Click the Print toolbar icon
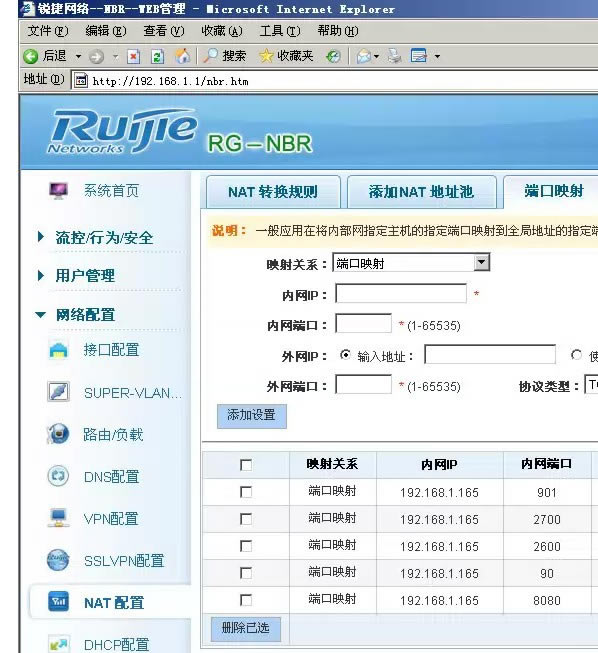Image resolution: width=598 pixels, height=653 pixels. point(394,56)
